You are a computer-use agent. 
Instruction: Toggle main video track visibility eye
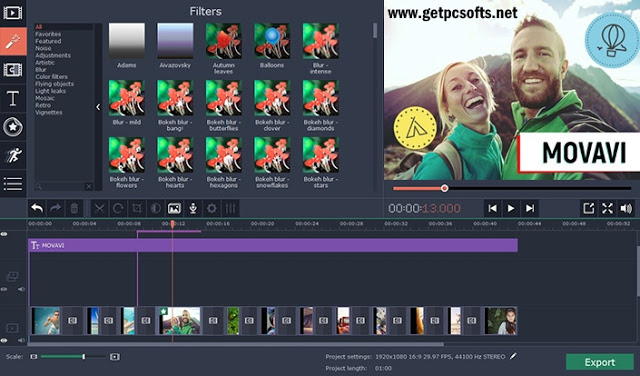(4, 340)
